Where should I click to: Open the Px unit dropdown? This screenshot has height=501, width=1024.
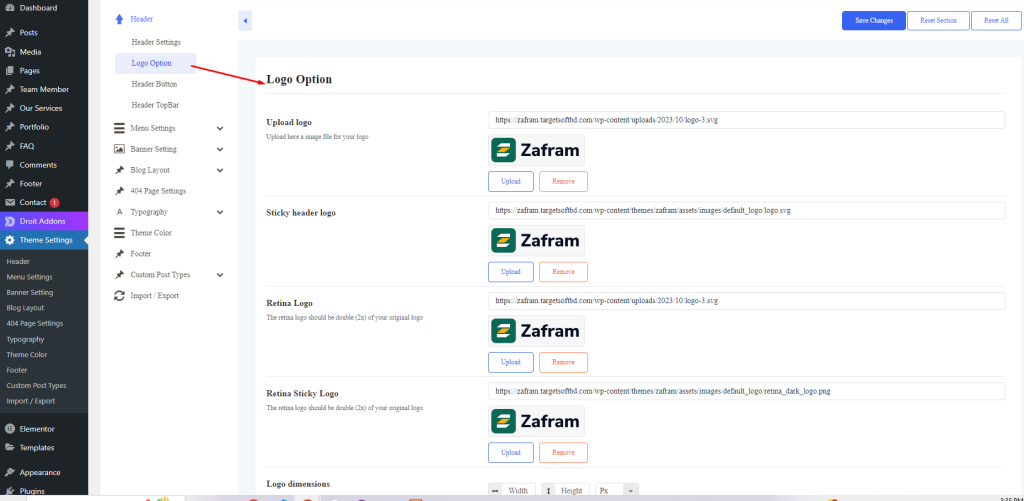(x=616, y=491)
